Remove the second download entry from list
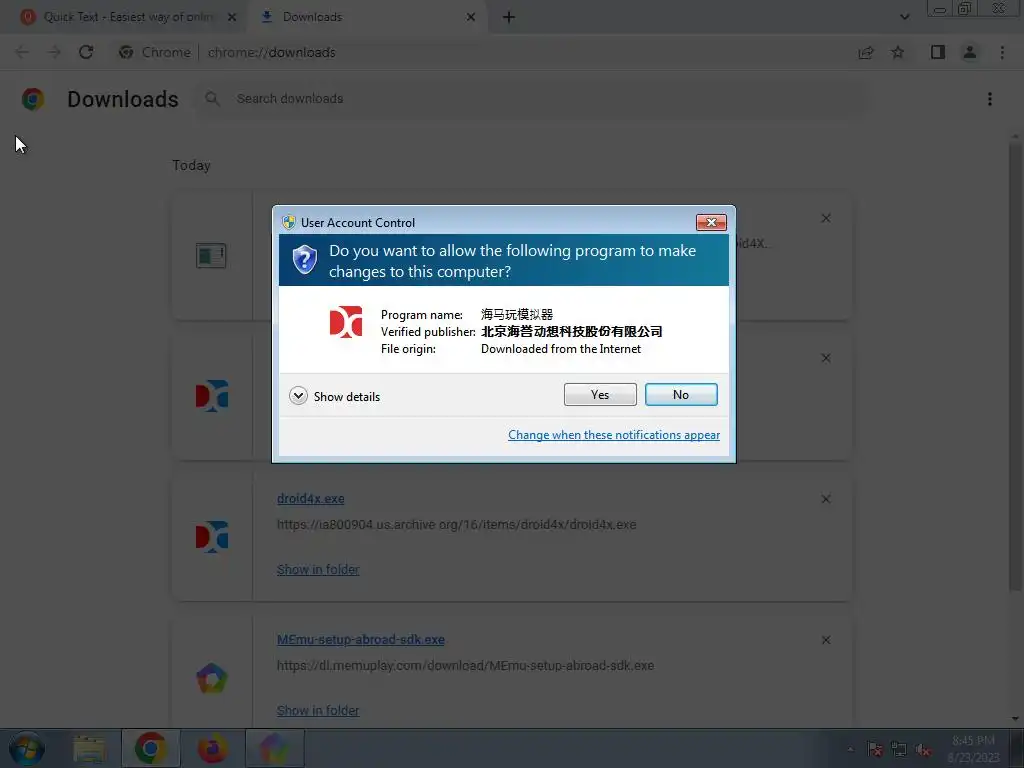The height and width of the screenshot is (768, 1024). pos(825,358)
